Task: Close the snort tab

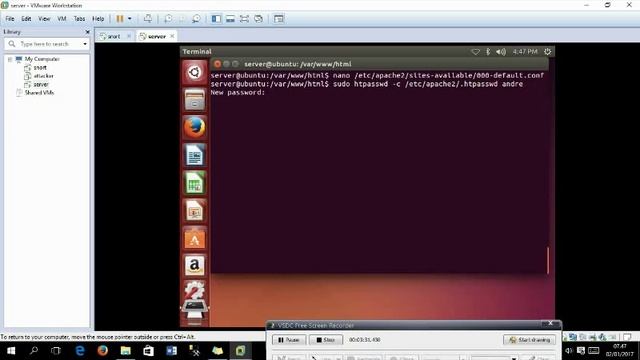Action: (129, 36)
